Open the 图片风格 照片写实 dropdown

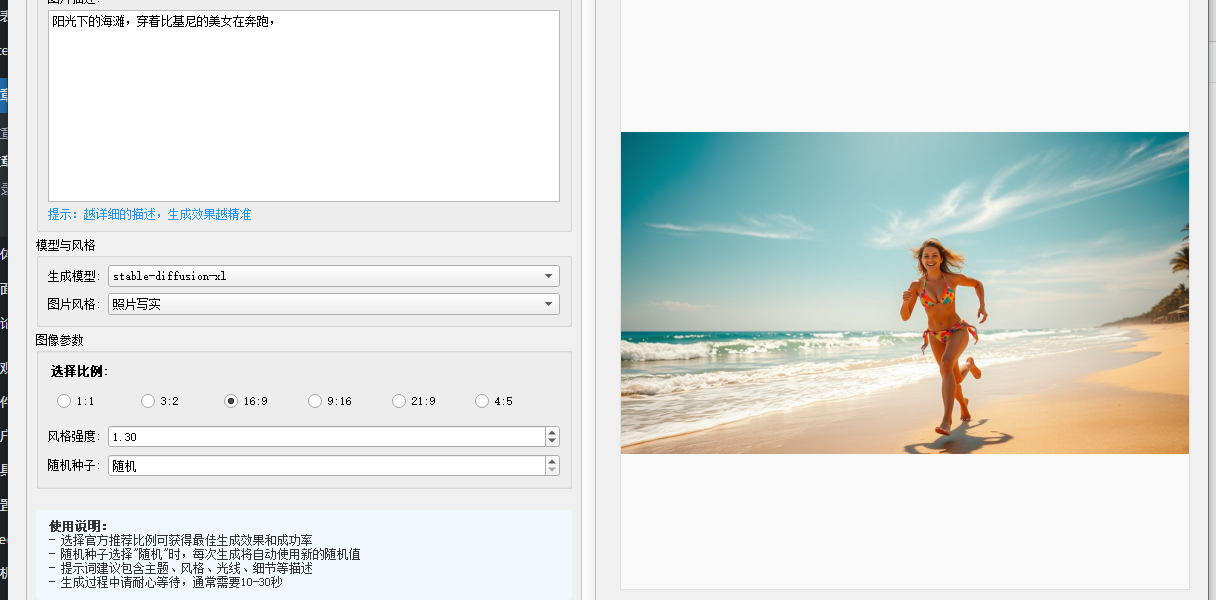(x=333, y=304)
